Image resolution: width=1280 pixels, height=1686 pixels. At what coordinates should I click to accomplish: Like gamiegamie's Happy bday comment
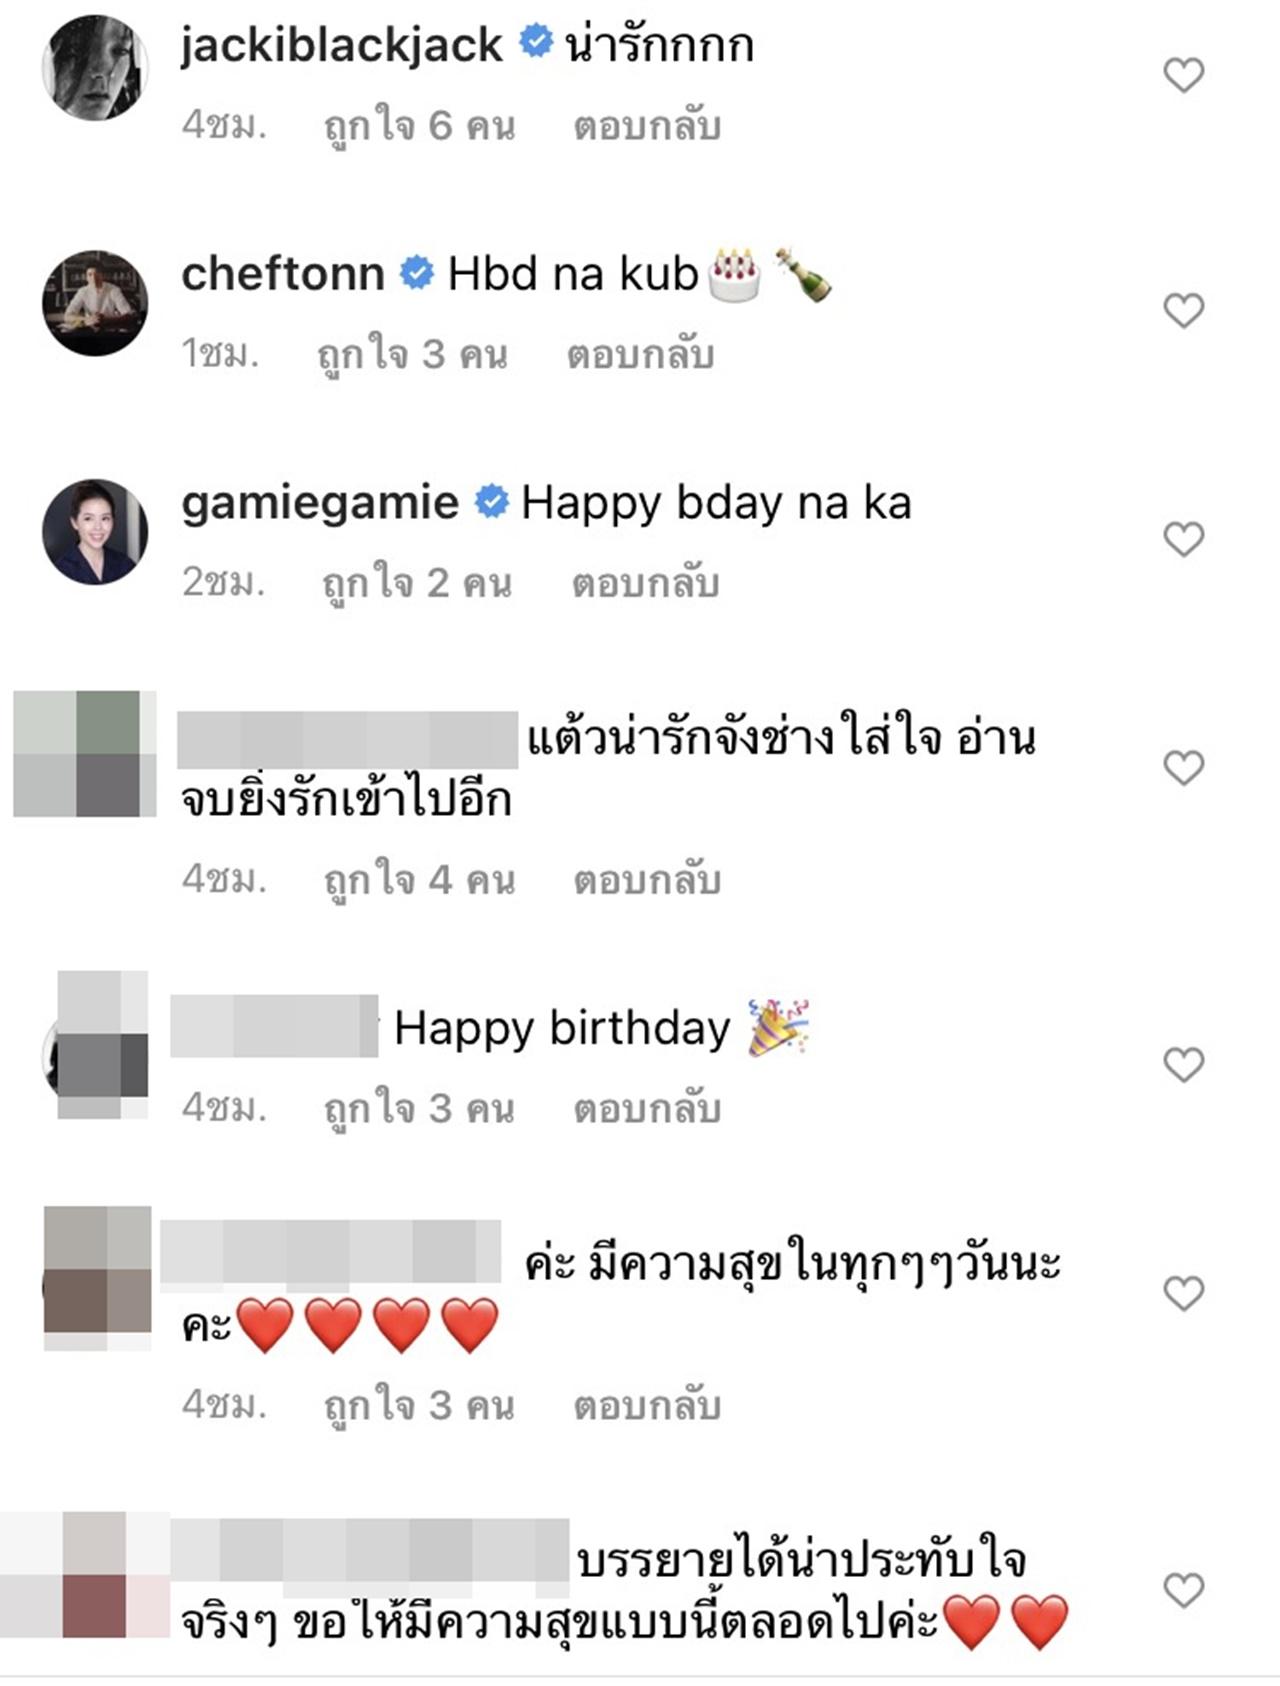pyautogui.click(x=1184, y=540)
